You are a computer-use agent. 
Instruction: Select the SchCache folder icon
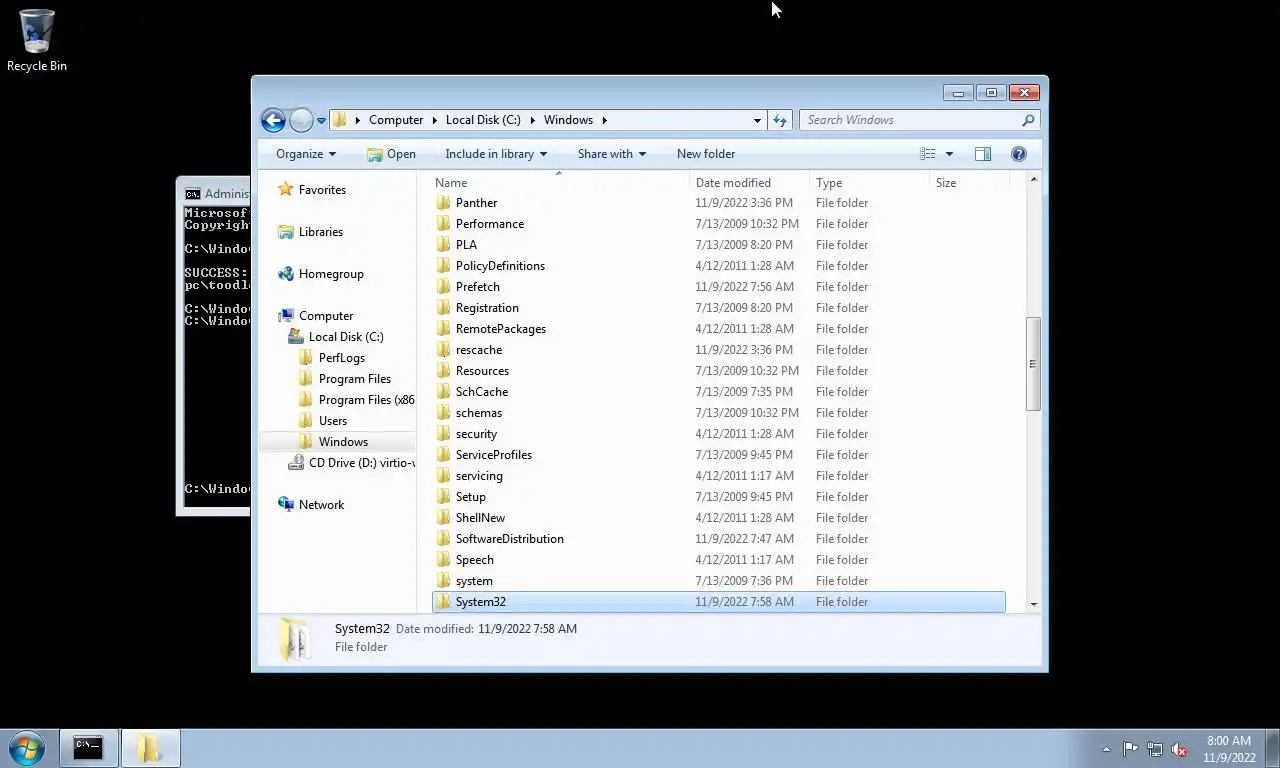(x=444, y=392)
